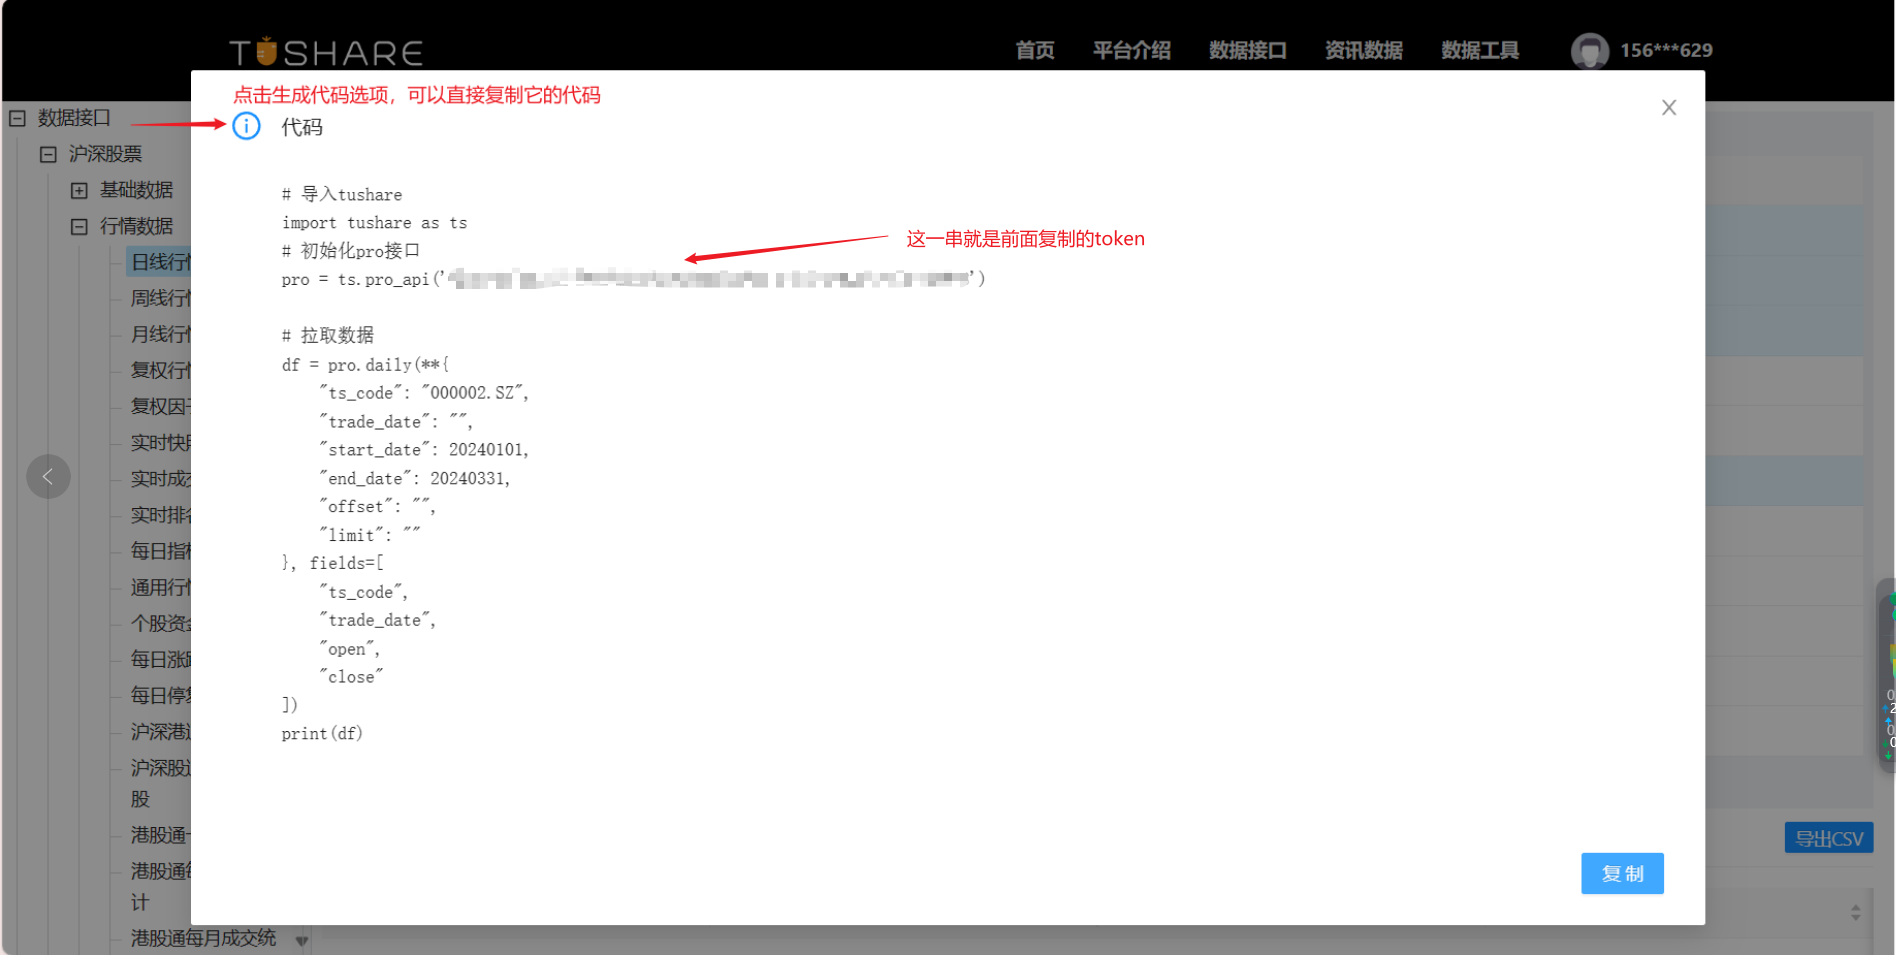Open the 资讯数据 menu item
1896x955 pixels.
tap(1363, 50)
